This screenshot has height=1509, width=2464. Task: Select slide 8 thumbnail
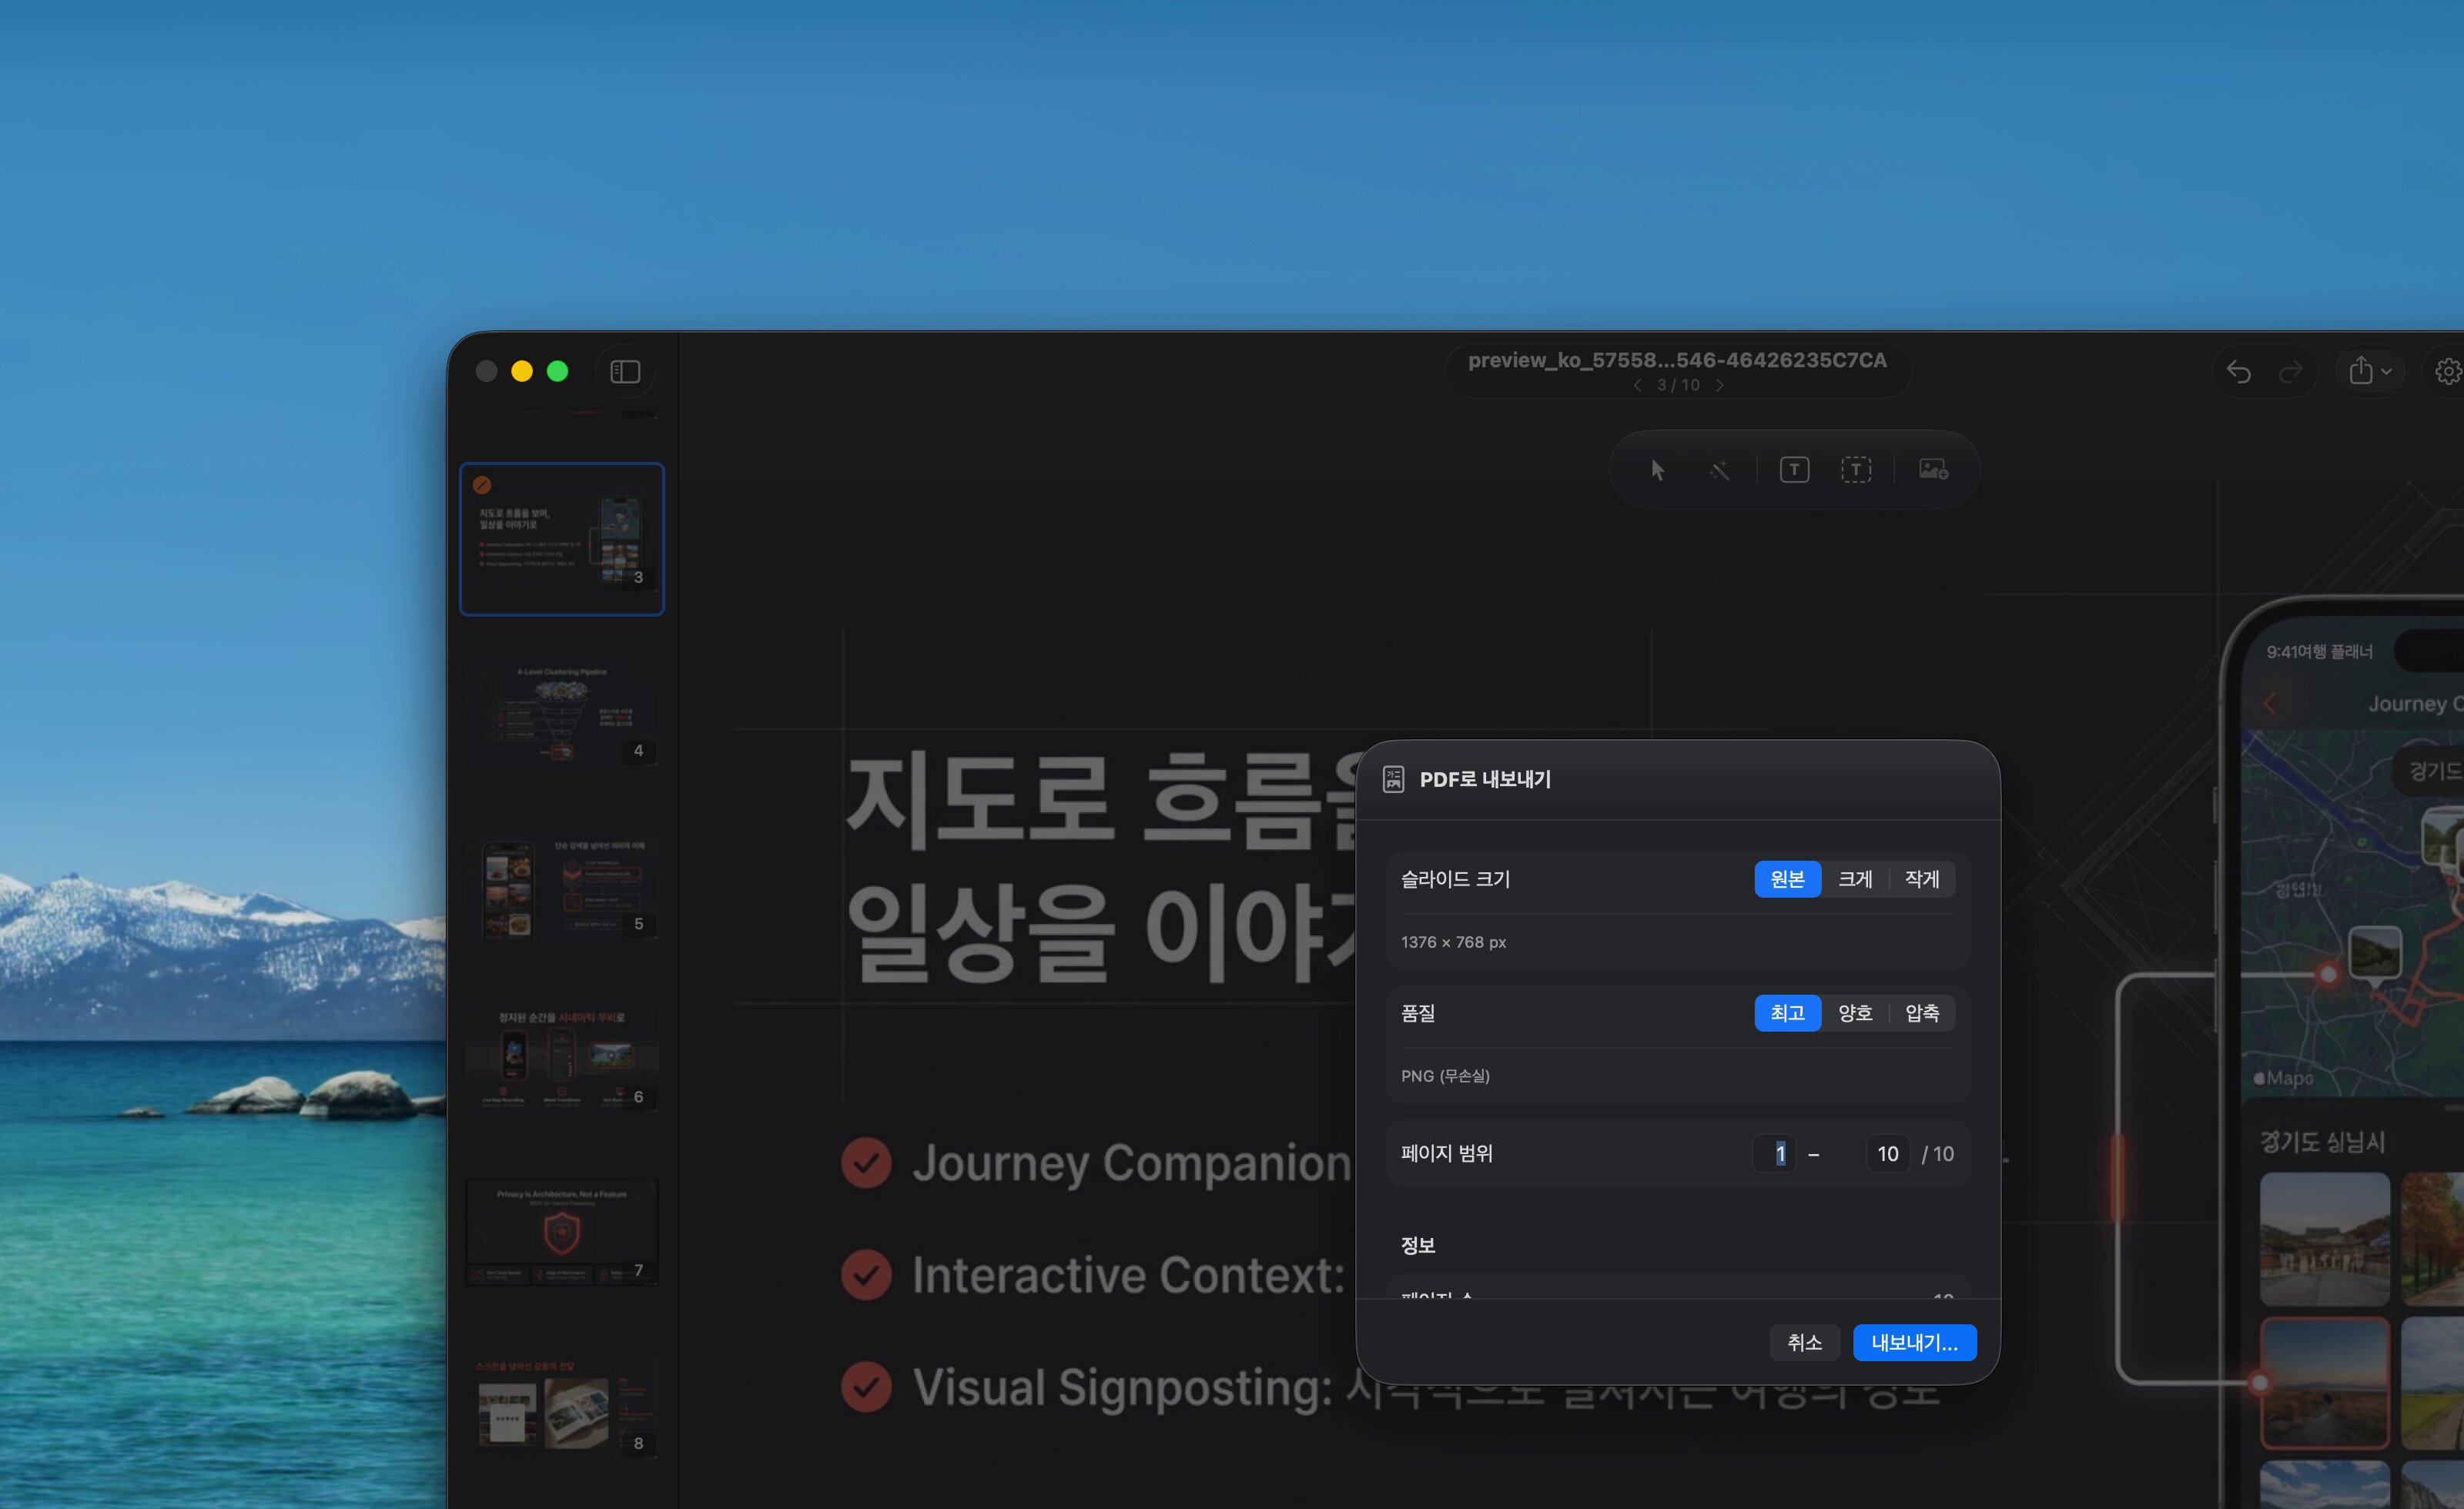562,1405
